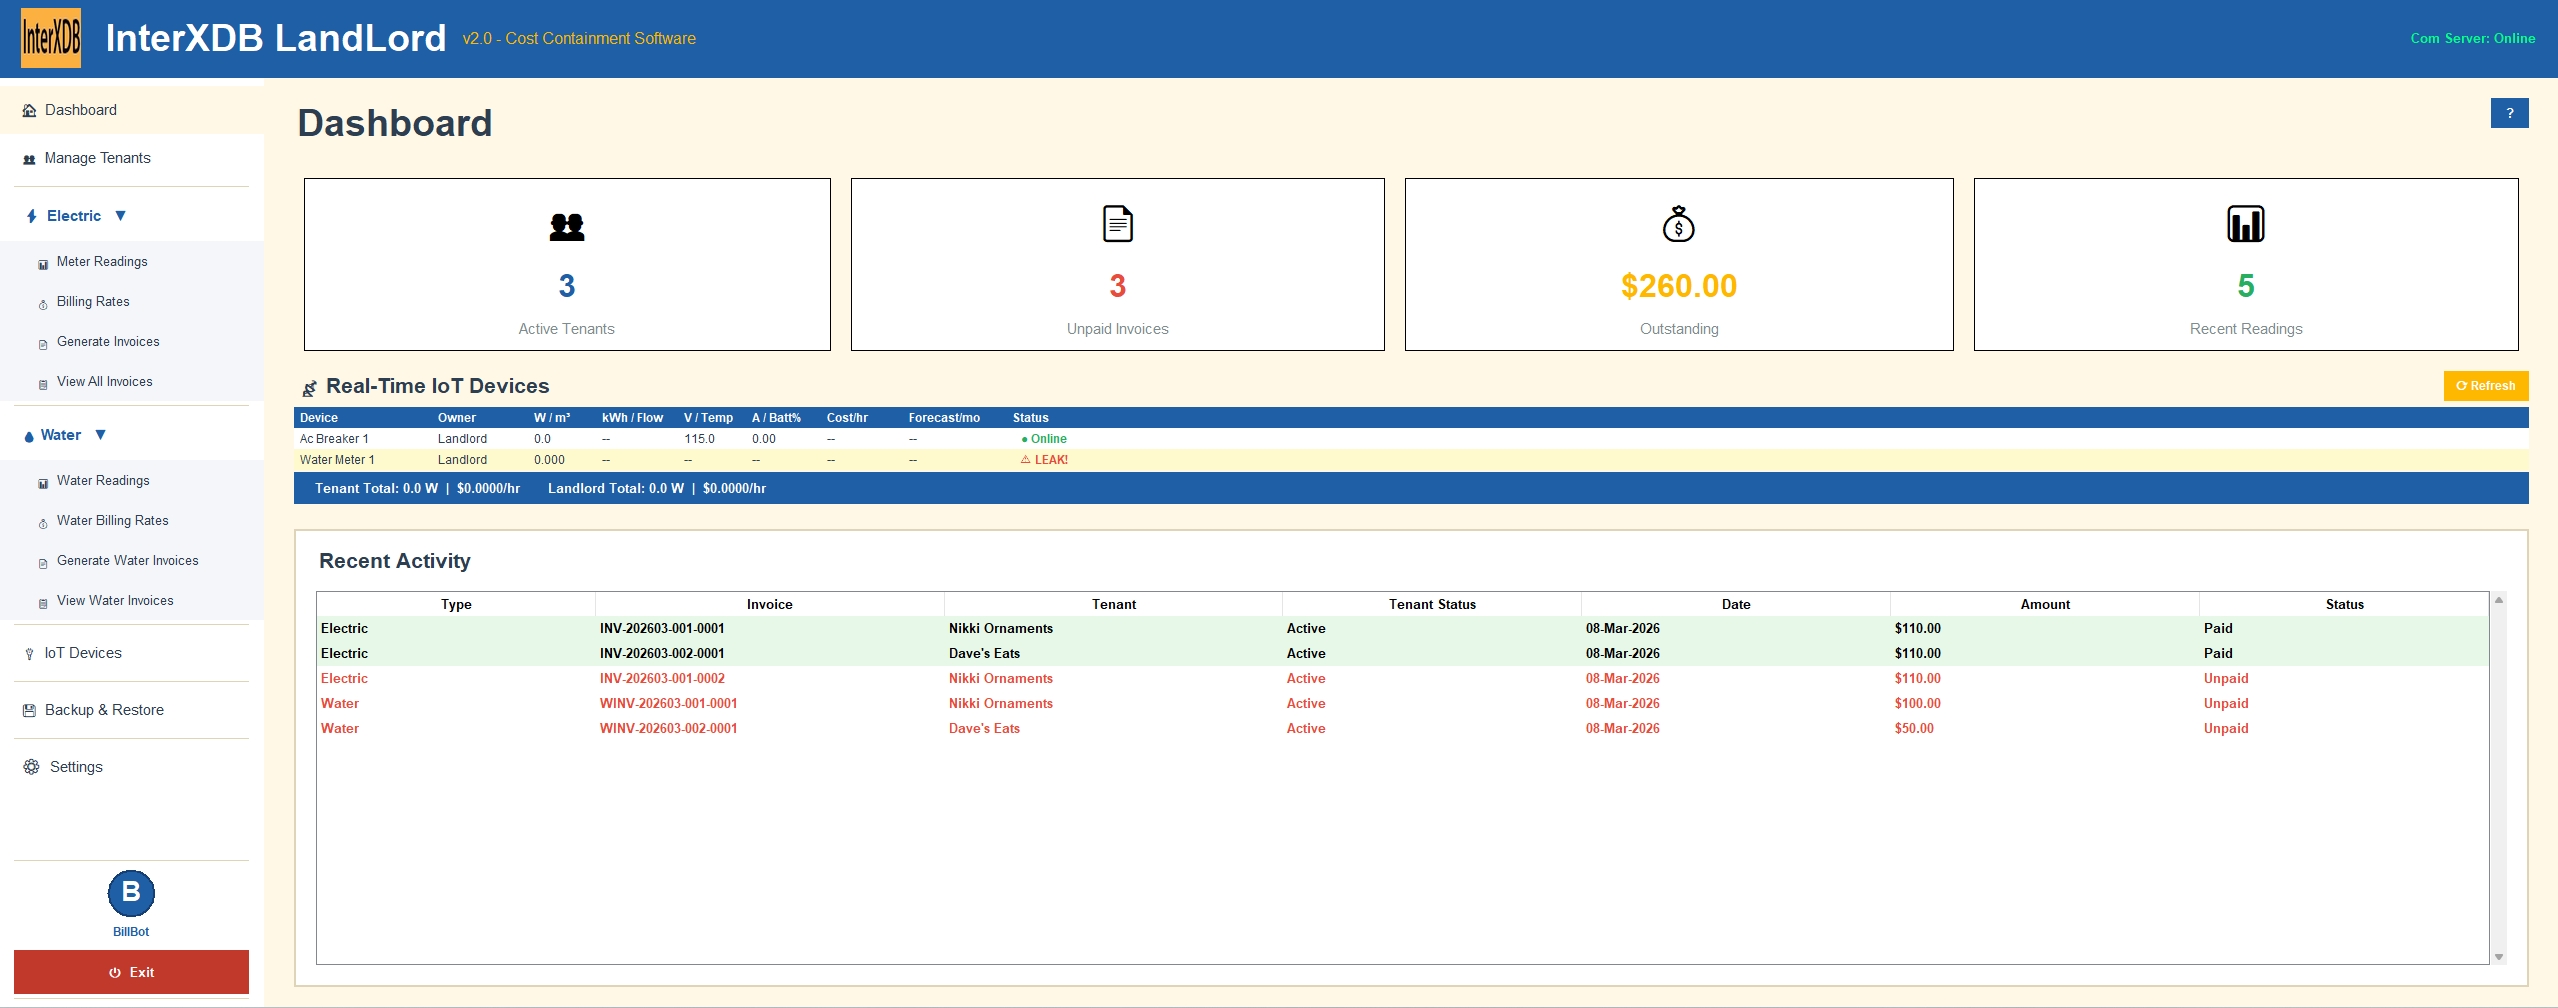Screen dimensions: 2558x1008
Task: Click the Billing Rates money bag icon
Action: click(x=43, y=304)
